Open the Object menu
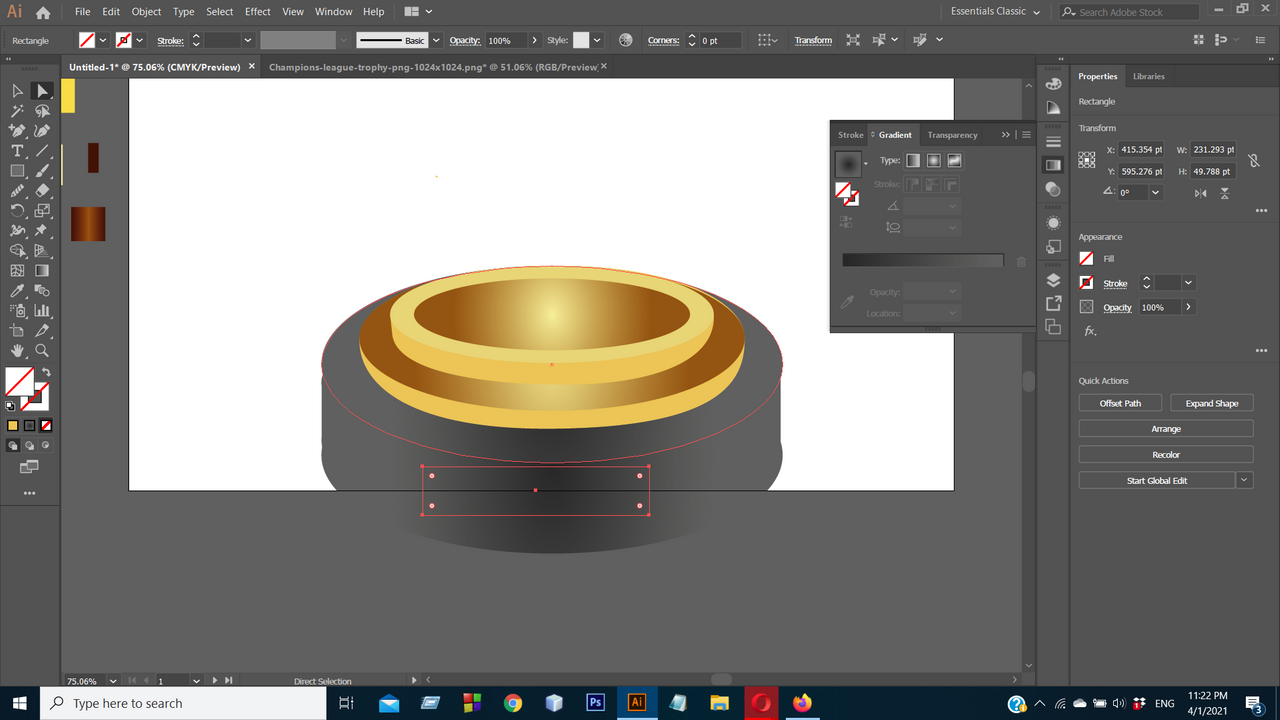 pyautogui.click(x=146, y=11)
